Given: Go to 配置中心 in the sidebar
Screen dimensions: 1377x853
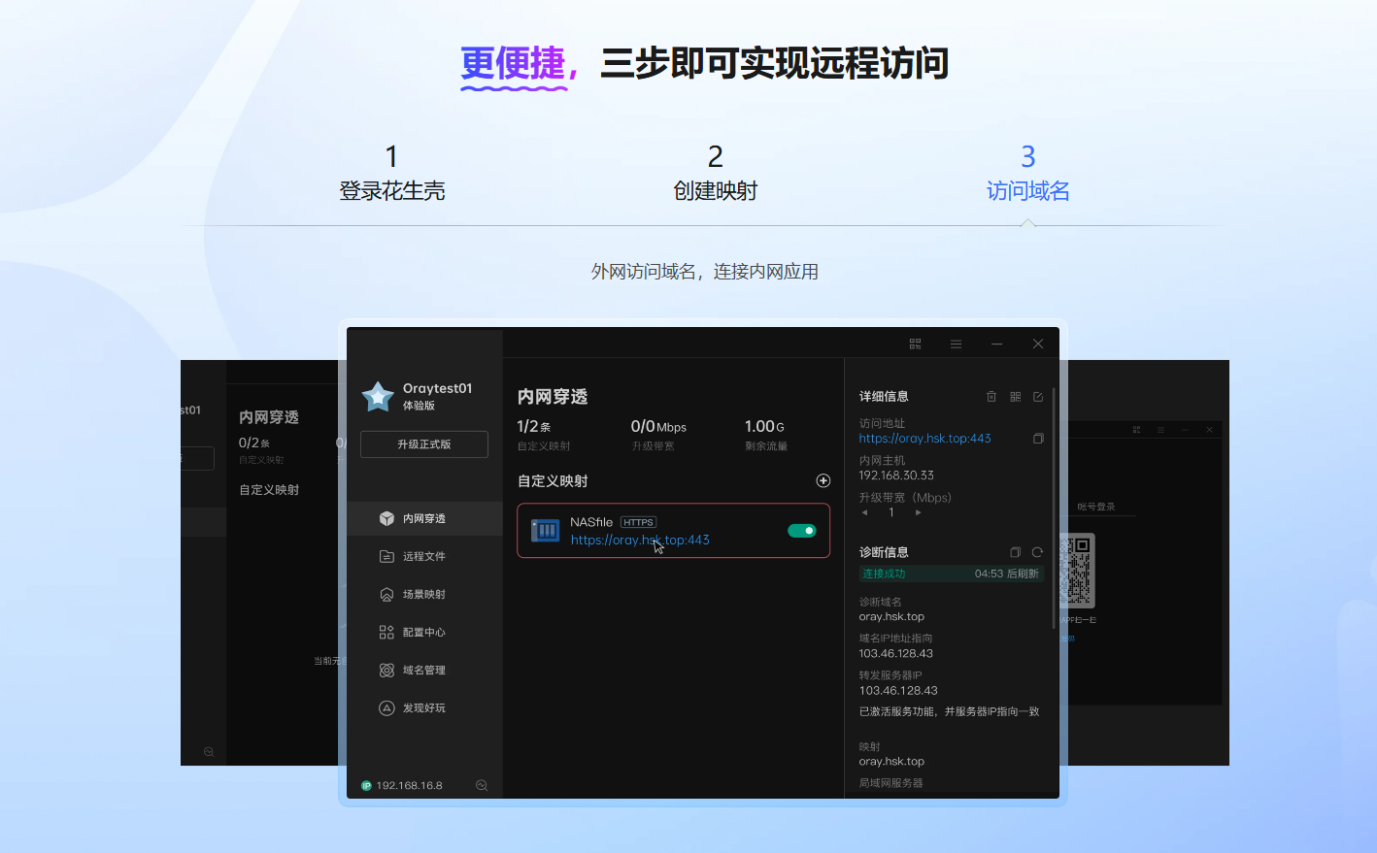Looking at the screenshot, I should coord(425,632).
